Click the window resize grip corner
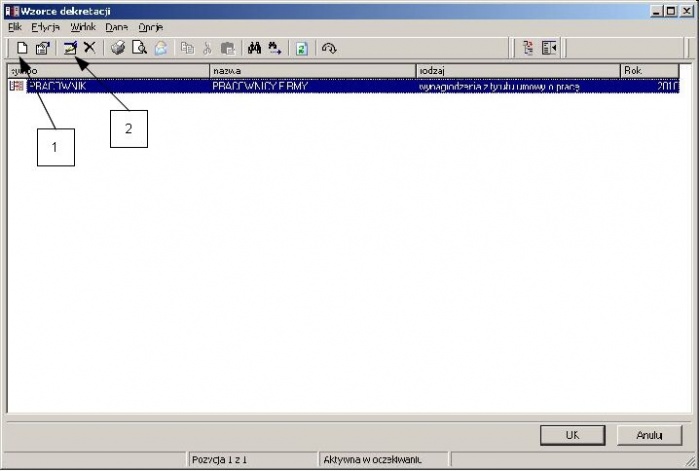700x471 pixels. pos(691,462)
